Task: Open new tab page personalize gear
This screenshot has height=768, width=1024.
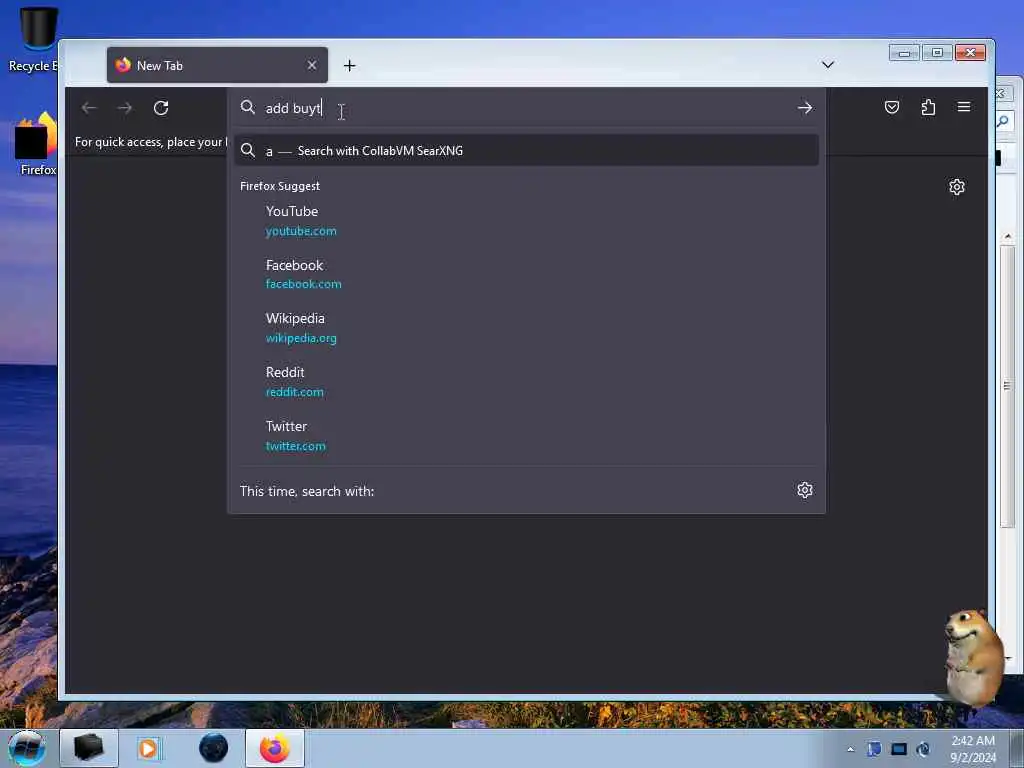Action: (x=957, y=187)
